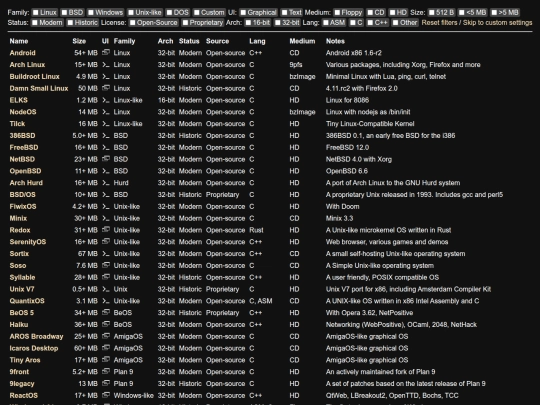Check the 32-bit arch filter

pos(278,23)
